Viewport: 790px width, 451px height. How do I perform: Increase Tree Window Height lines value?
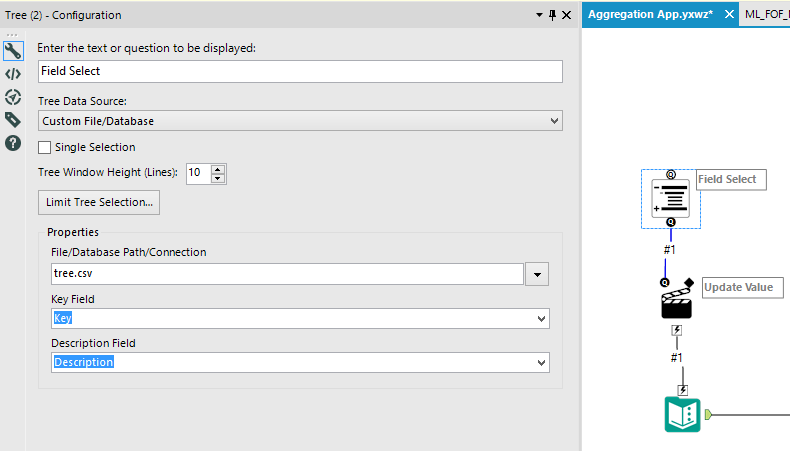tap(219, 168)
